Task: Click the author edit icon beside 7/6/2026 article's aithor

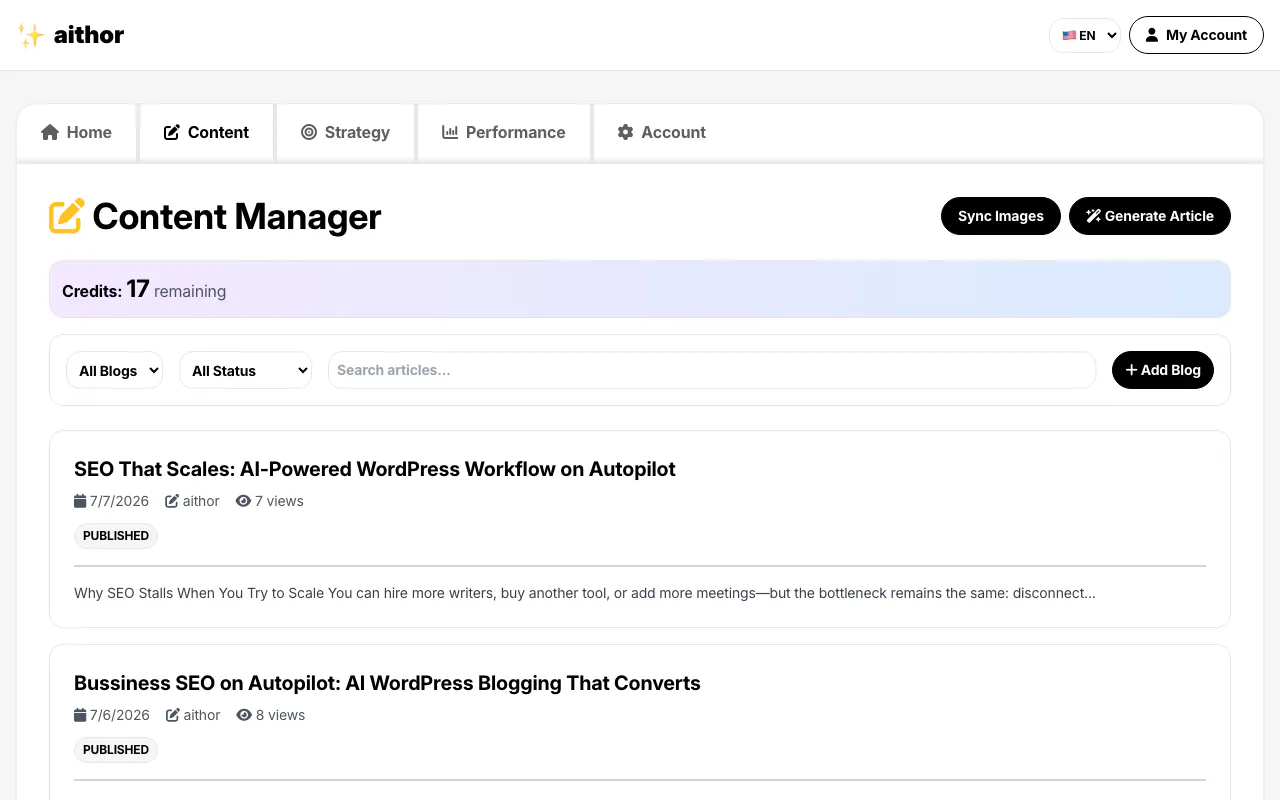Action: click(x=172, y=715)
